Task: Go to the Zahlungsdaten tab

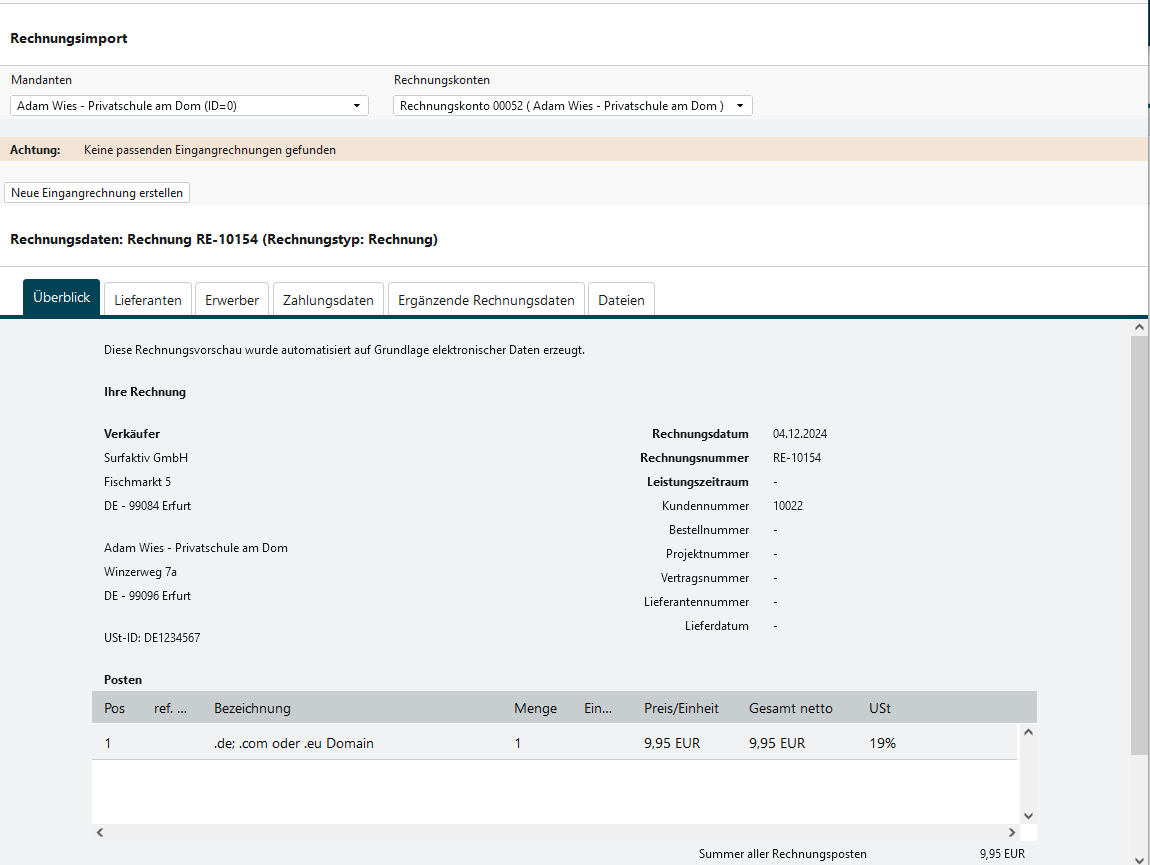Action: pos(328,300)
